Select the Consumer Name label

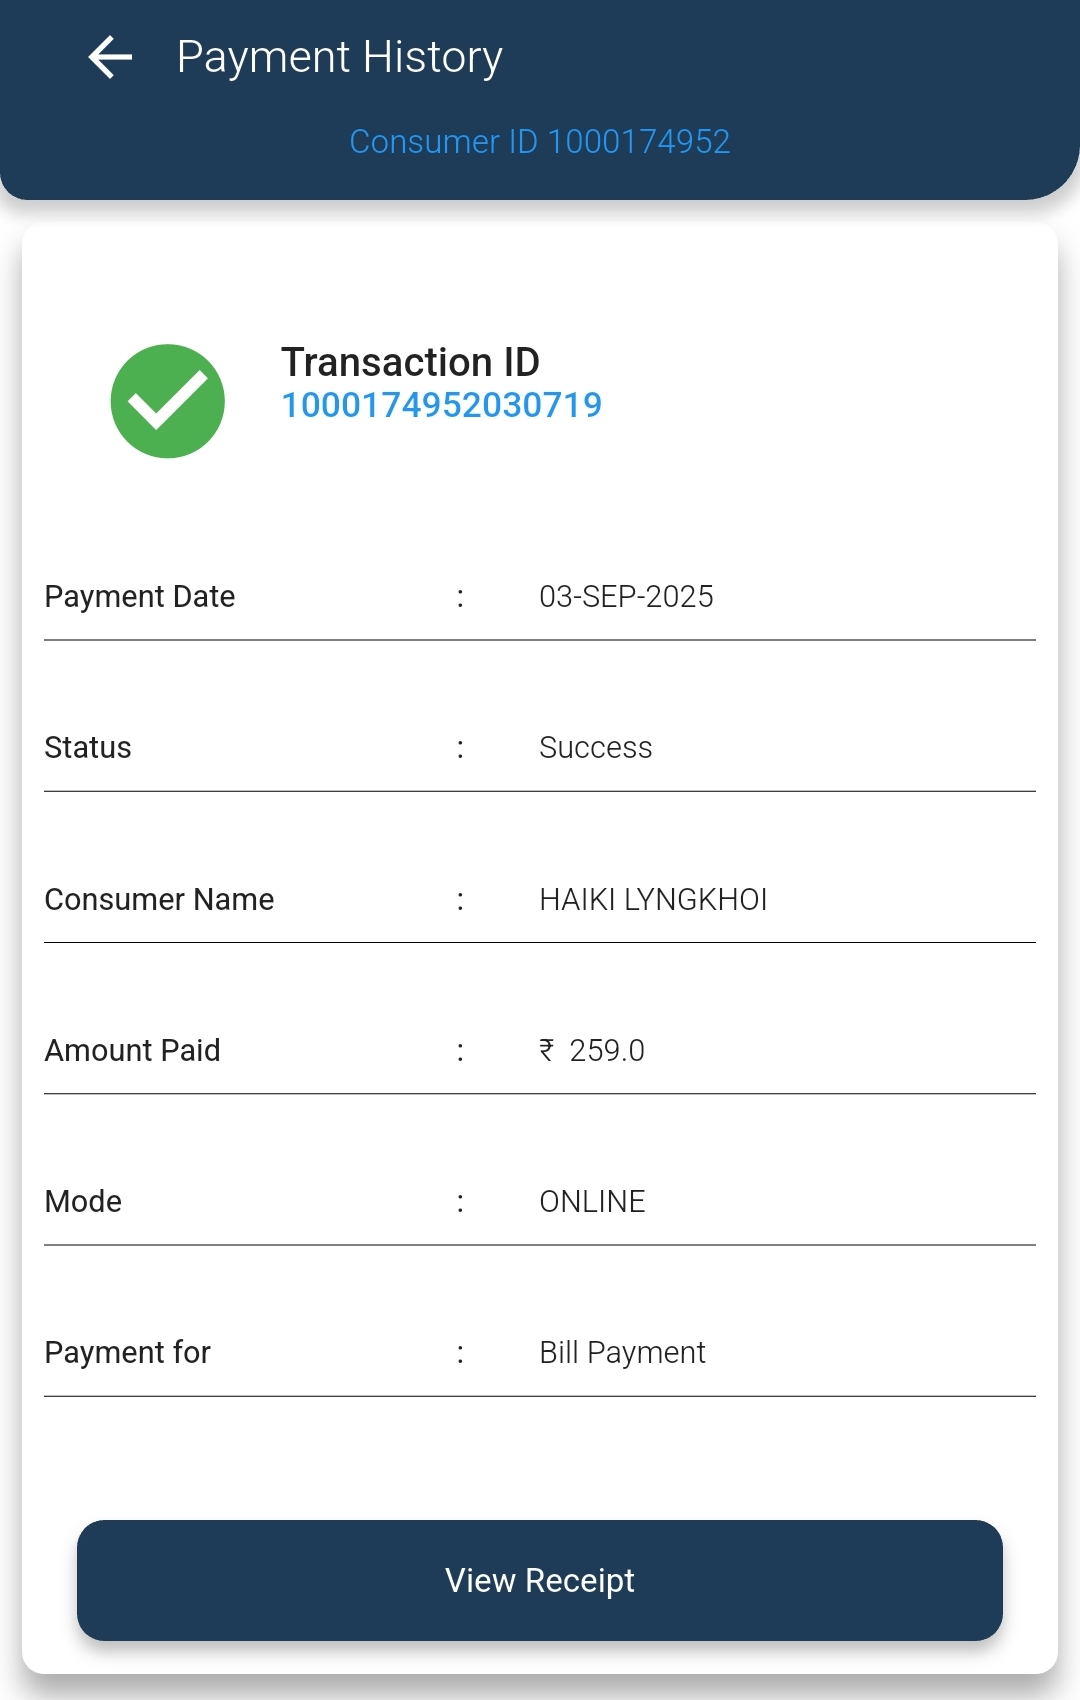(159, 900)
